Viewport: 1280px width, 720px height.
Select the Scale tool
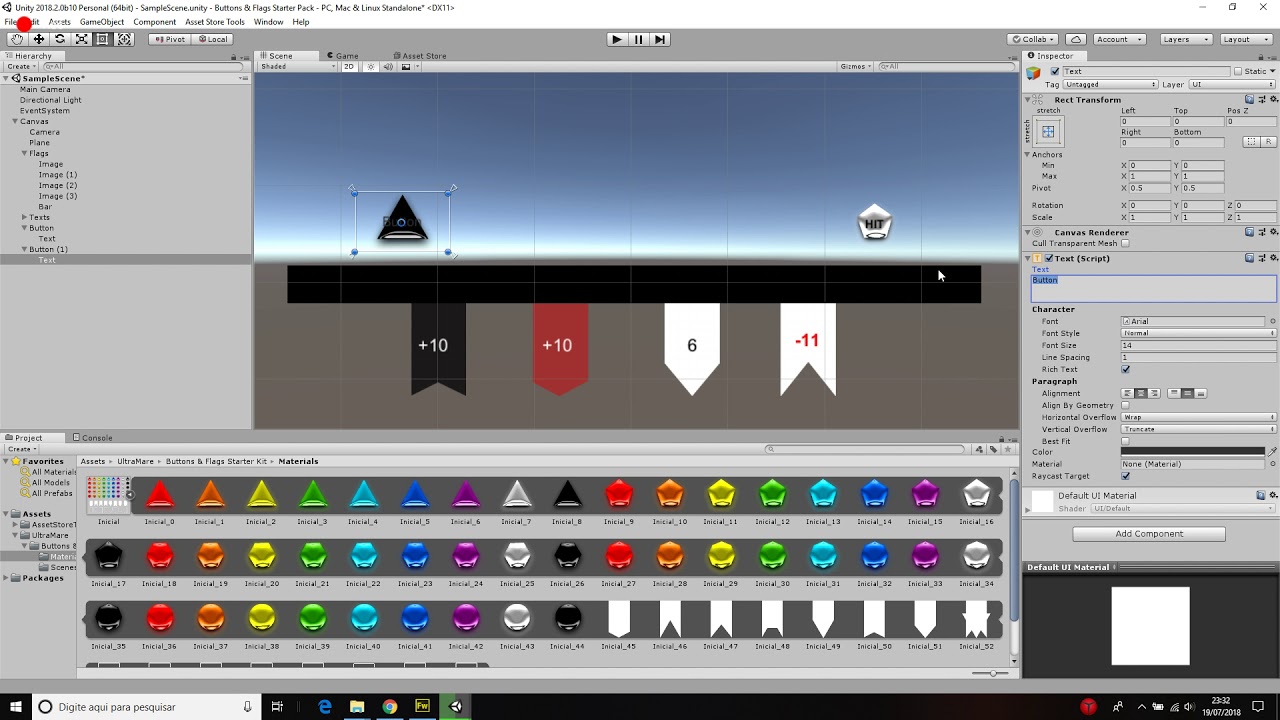(81, 39)
